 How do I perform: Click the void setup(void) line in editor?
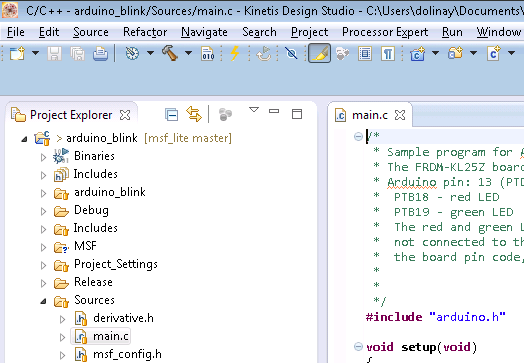[421, 347]
